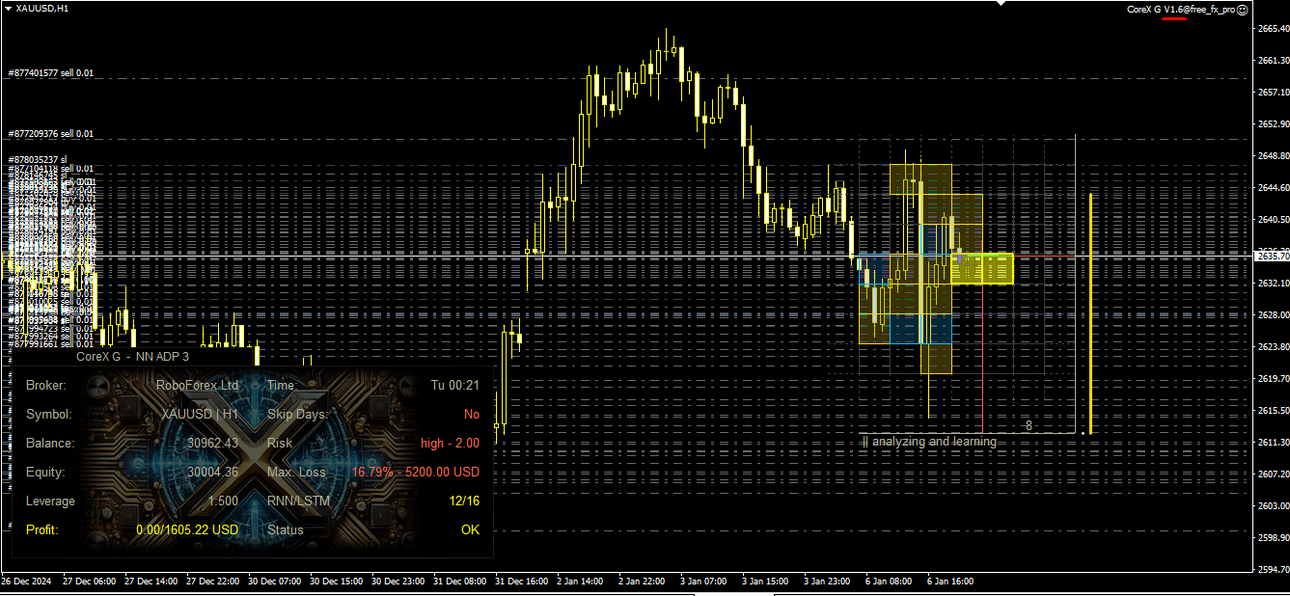1290x596 pixels.
Task: Click the Risk value high - 2.00
Action: pyautogui.click(x=450, y=443)
